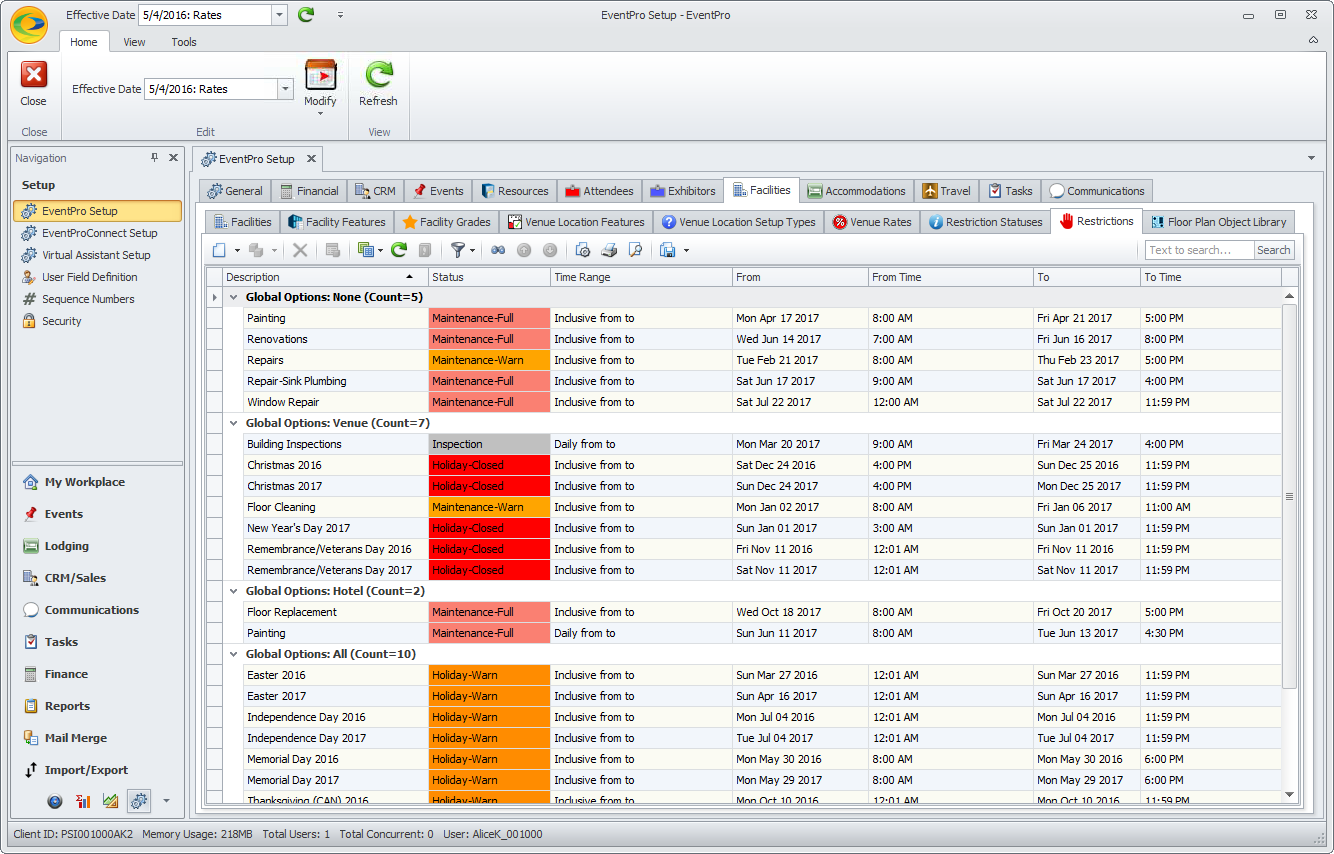Close the EventPro Setup document tab
Viewport: 1334px width, 854px height.
pyautogui.click(x=310, y=158)
